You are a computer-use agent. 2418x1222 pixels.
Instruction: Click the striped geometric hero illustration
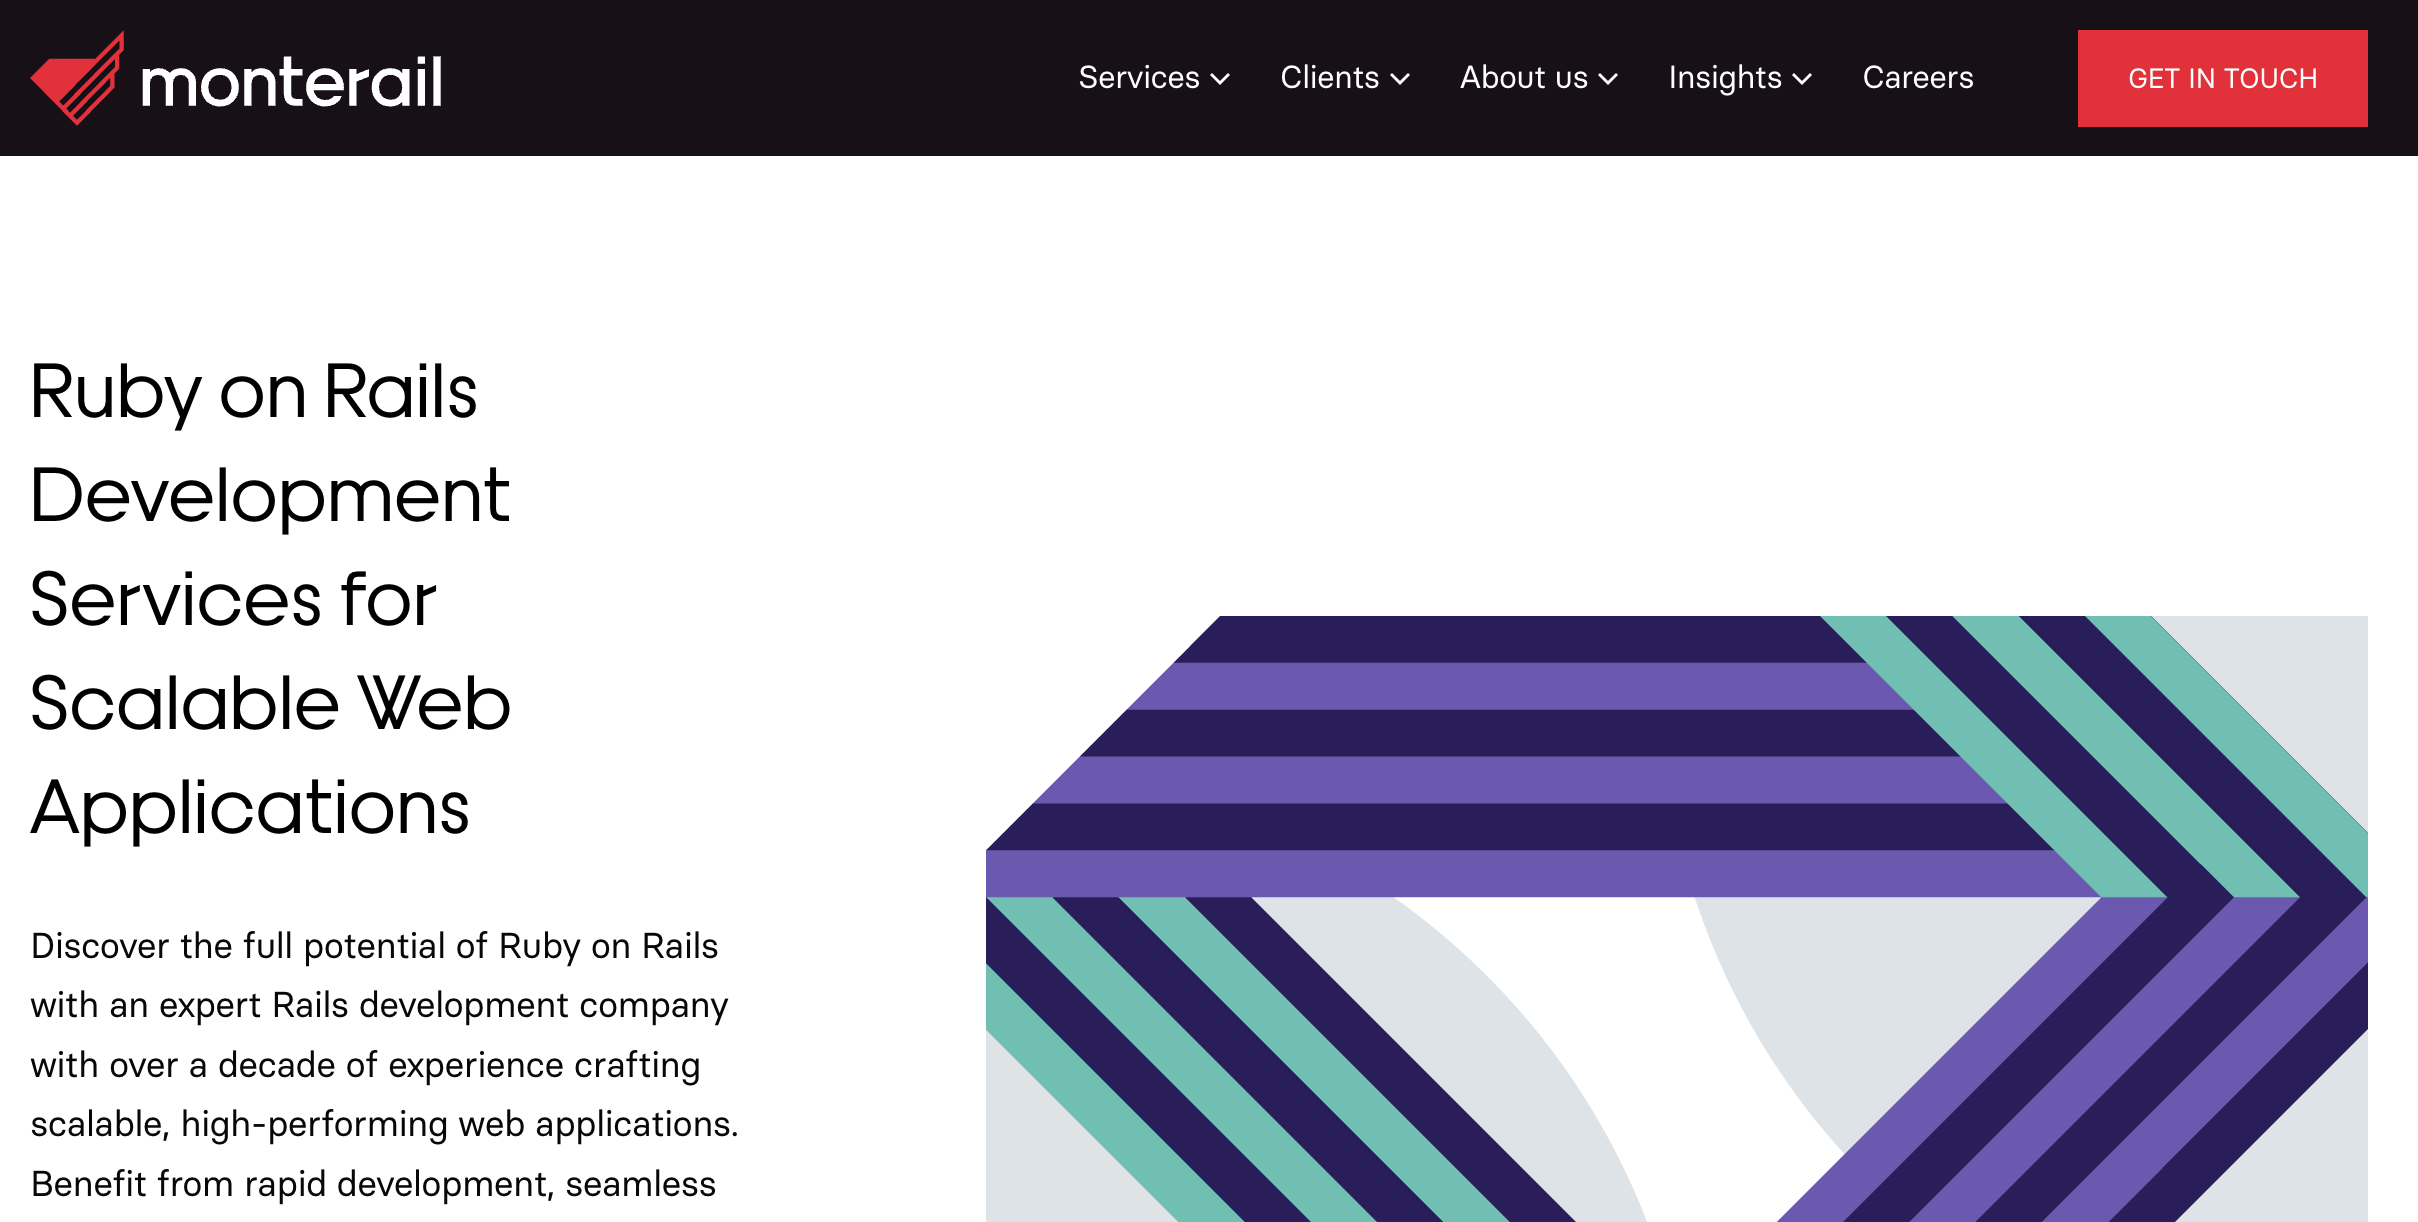[x=1677, y=919]
